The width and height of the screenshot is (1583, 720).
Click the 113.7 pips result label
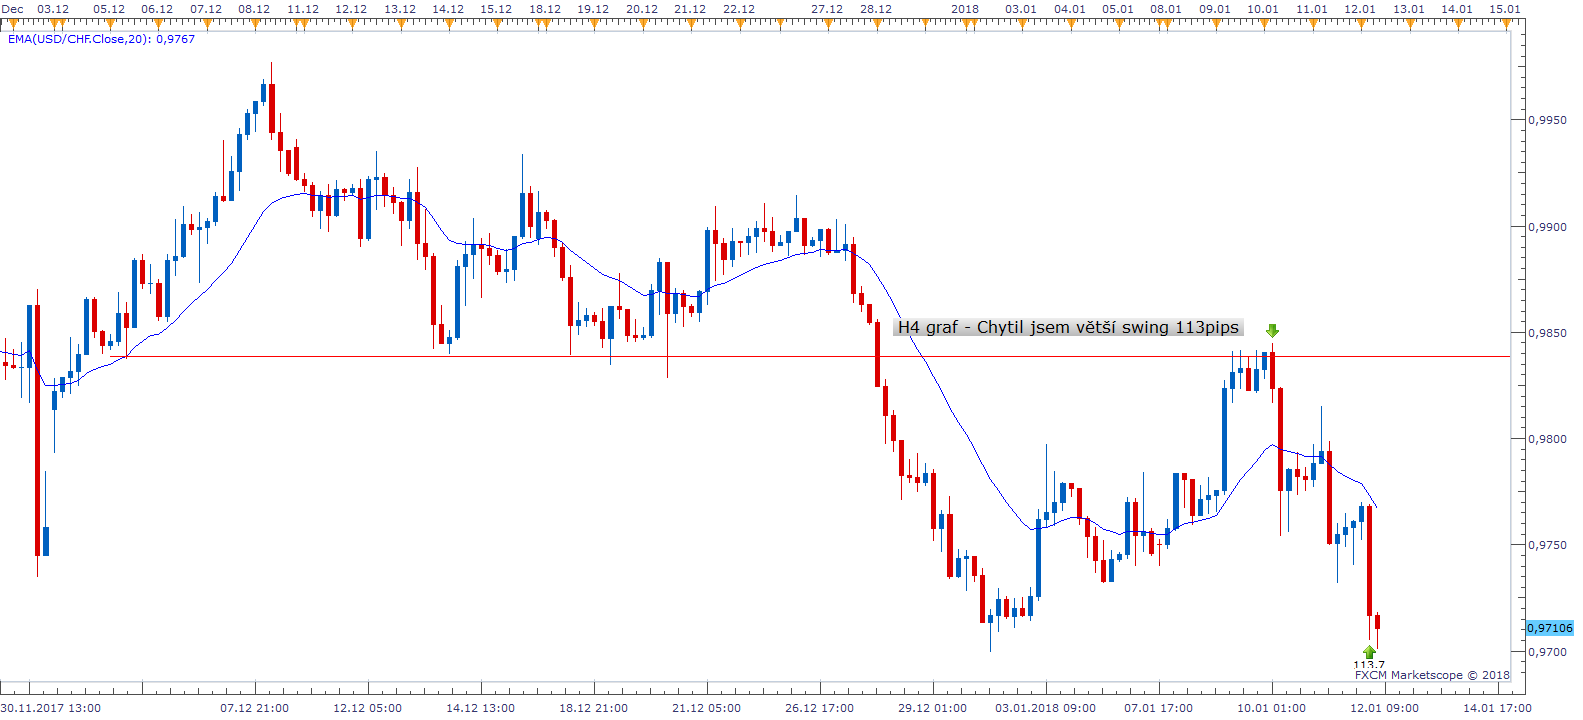[x=1369, y=664]
